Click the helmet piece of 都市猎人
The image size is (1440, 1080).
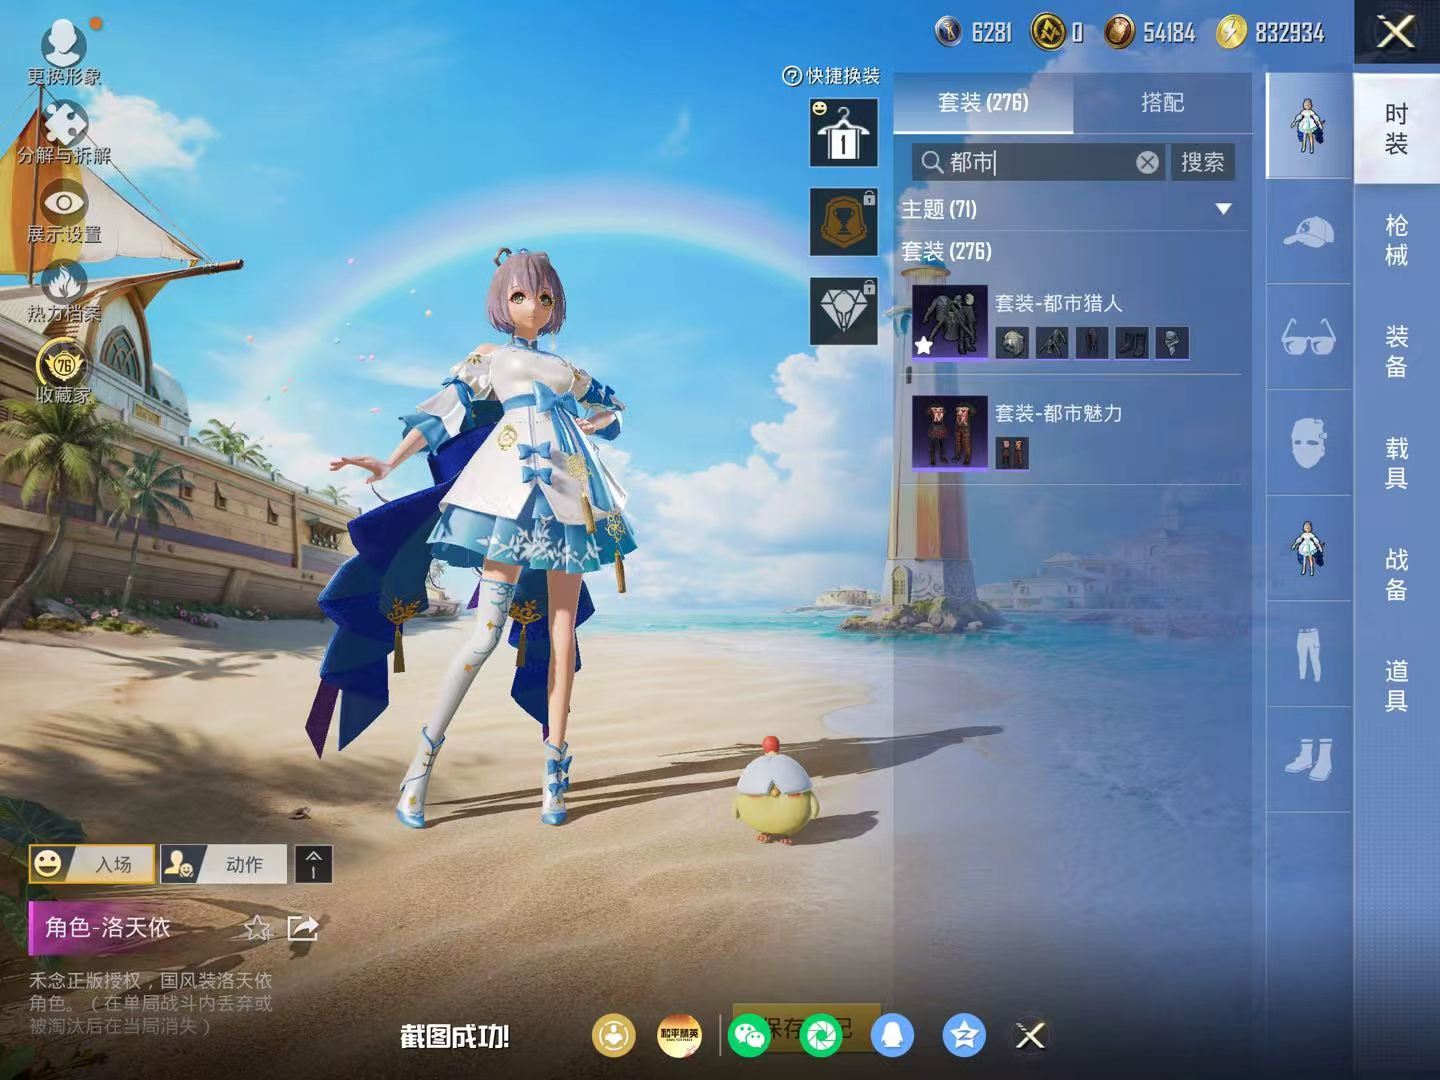[1012, 343]
